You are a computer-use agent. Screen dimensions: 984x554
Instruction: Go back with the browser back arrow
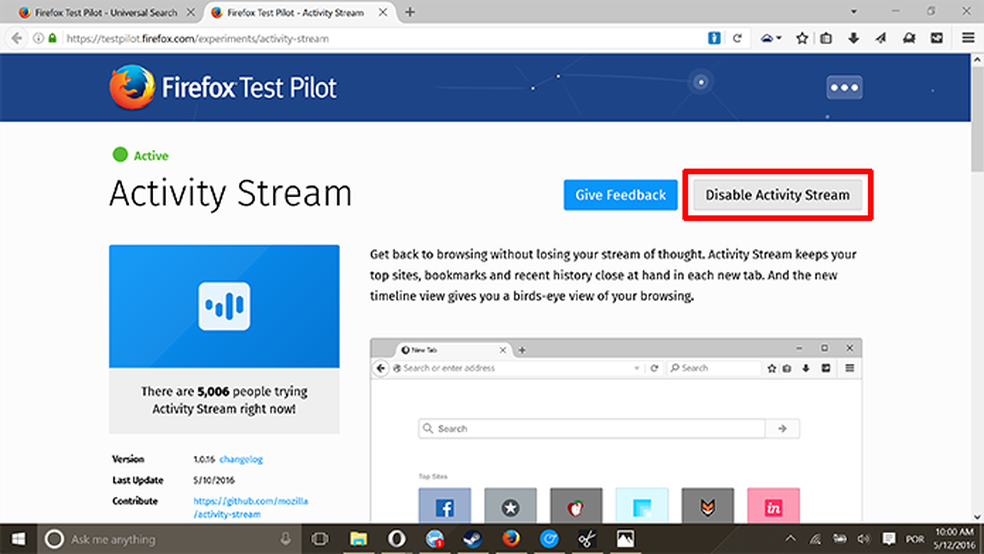(17, 38)
